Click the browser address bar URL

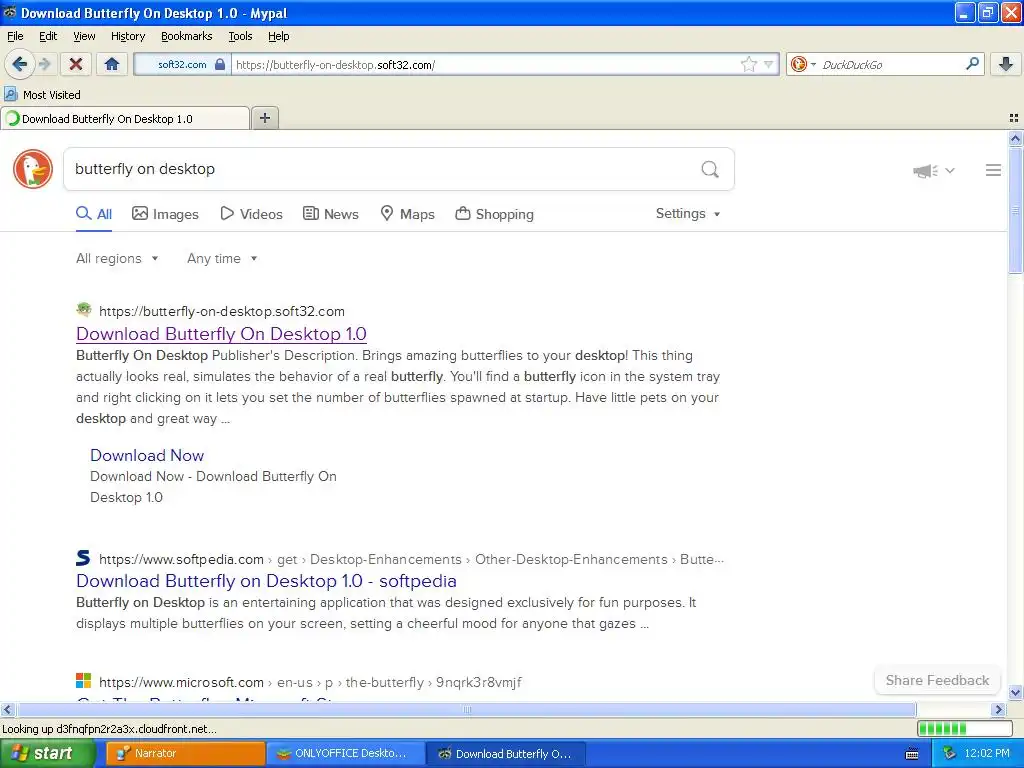point(487,65)
